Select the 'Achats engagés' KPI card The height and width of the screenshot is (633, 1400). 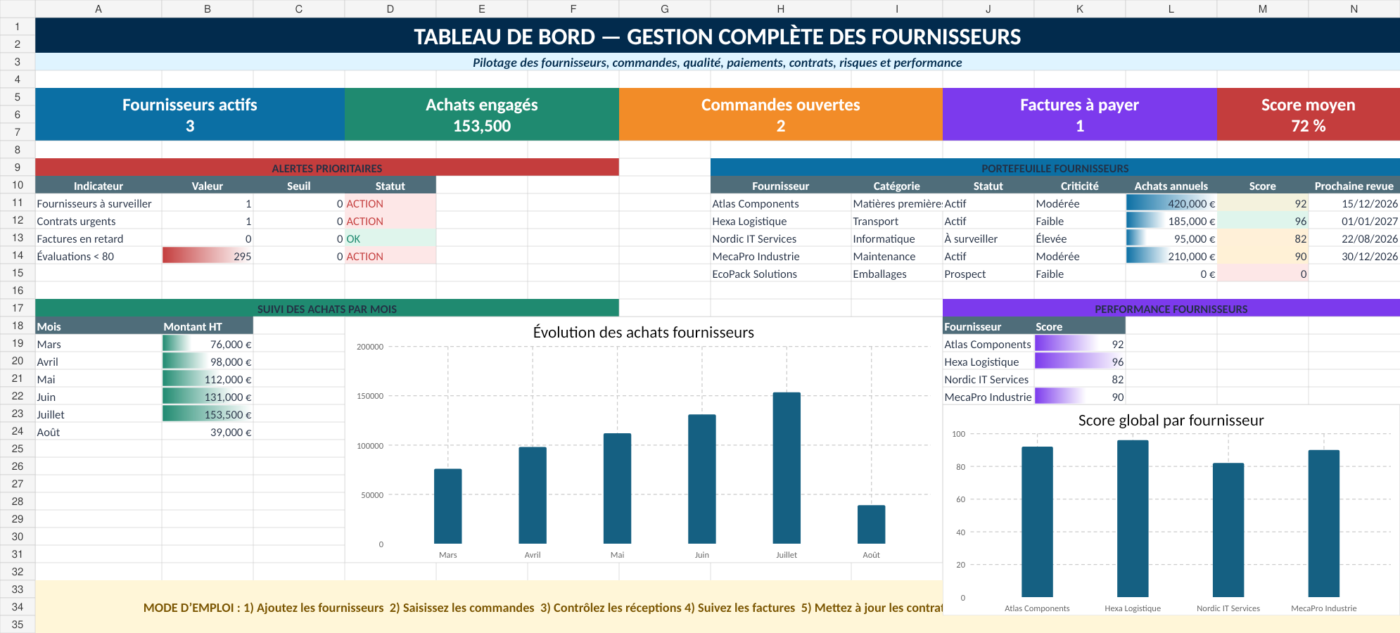click(482, 114)
